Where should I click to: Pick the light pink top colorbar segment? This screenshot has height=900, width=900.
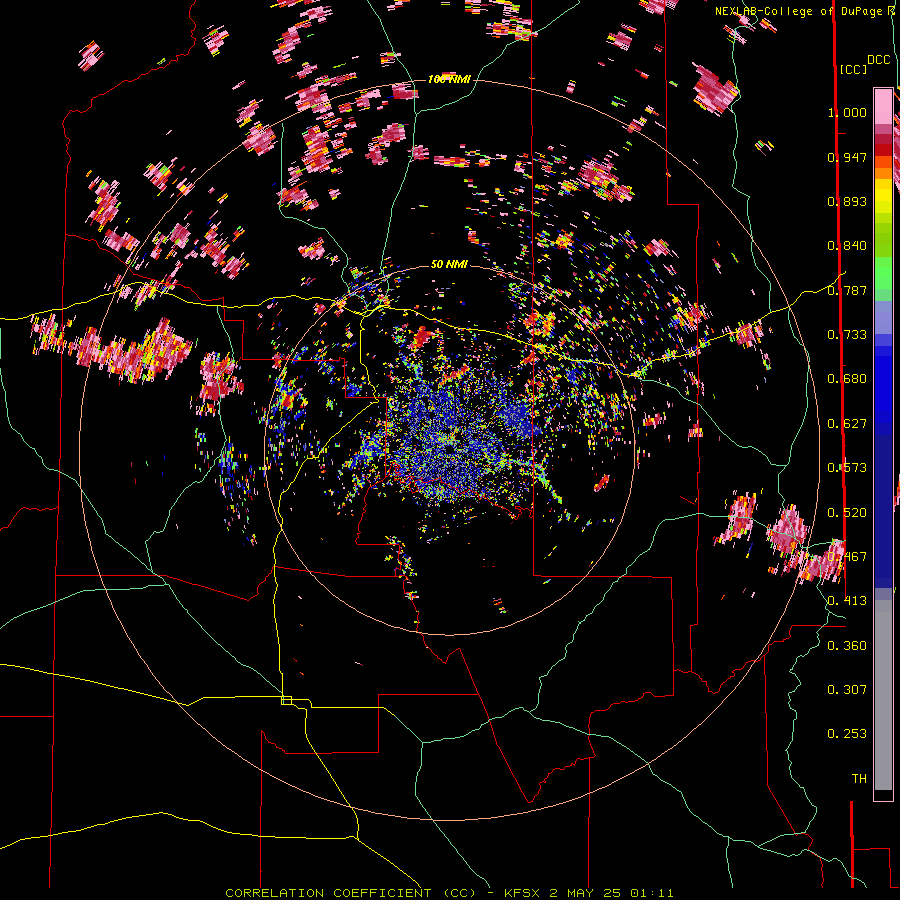coord(883,106)
